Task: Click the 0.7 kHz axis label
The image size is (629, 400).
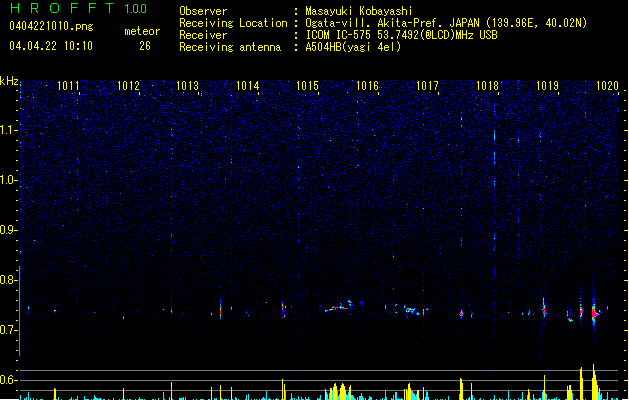Action: 8,330
